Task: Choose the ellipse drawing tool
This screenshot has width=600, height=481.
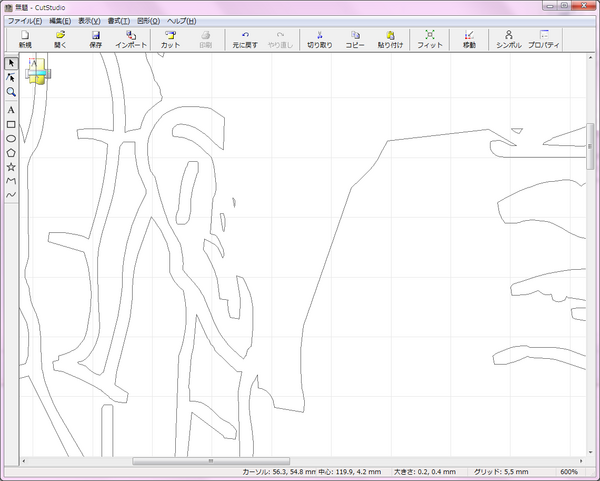Action: tap(11, 138)
